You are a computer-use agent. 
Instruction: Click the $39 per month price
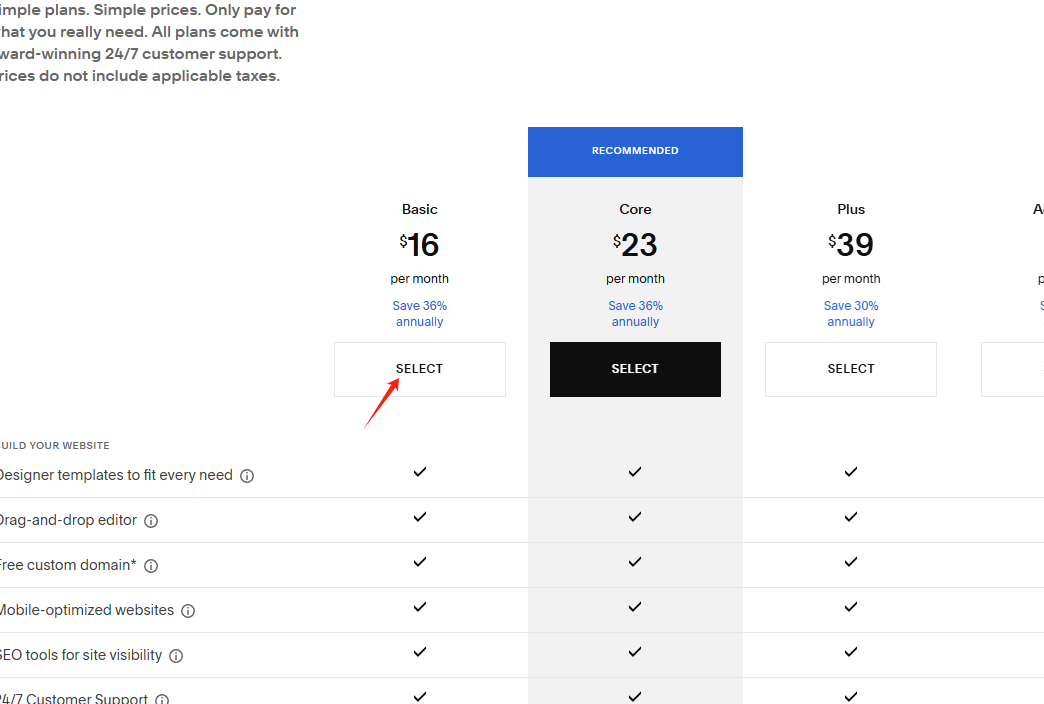click(851, 245)
